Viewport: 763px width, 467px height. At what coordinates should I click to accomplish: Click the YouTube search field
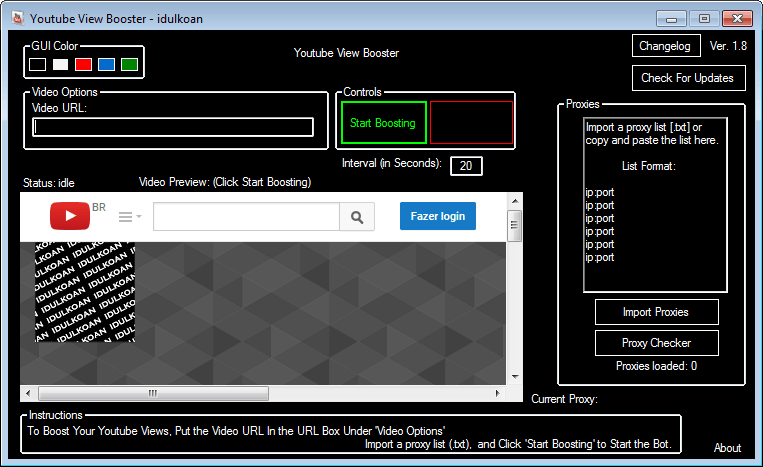[246, 216]
